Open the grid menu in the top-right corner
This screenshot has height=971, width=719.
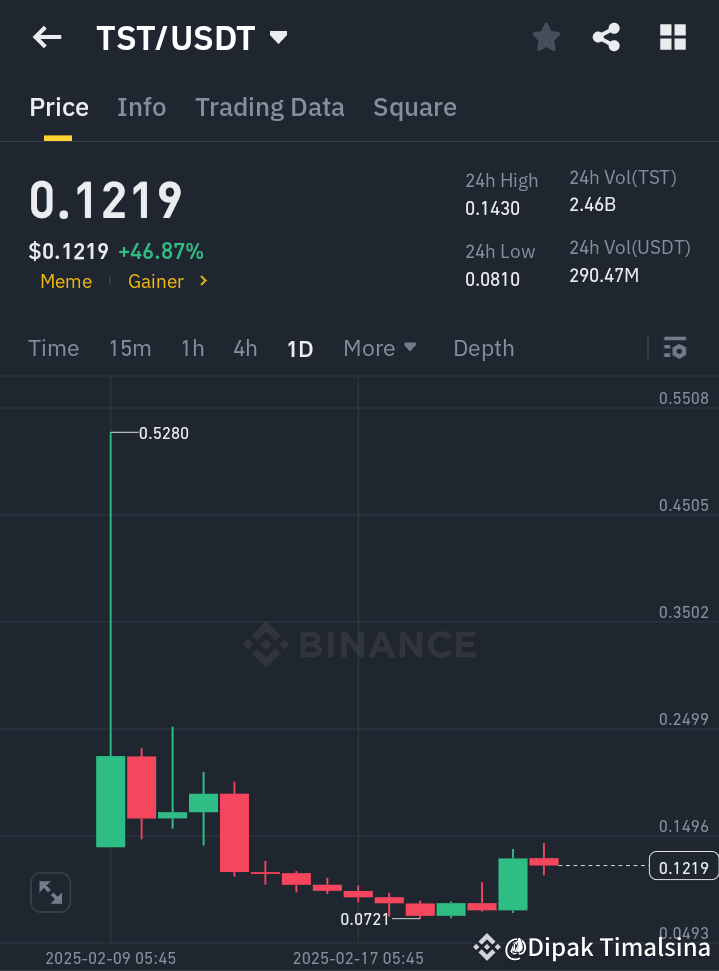672,37
